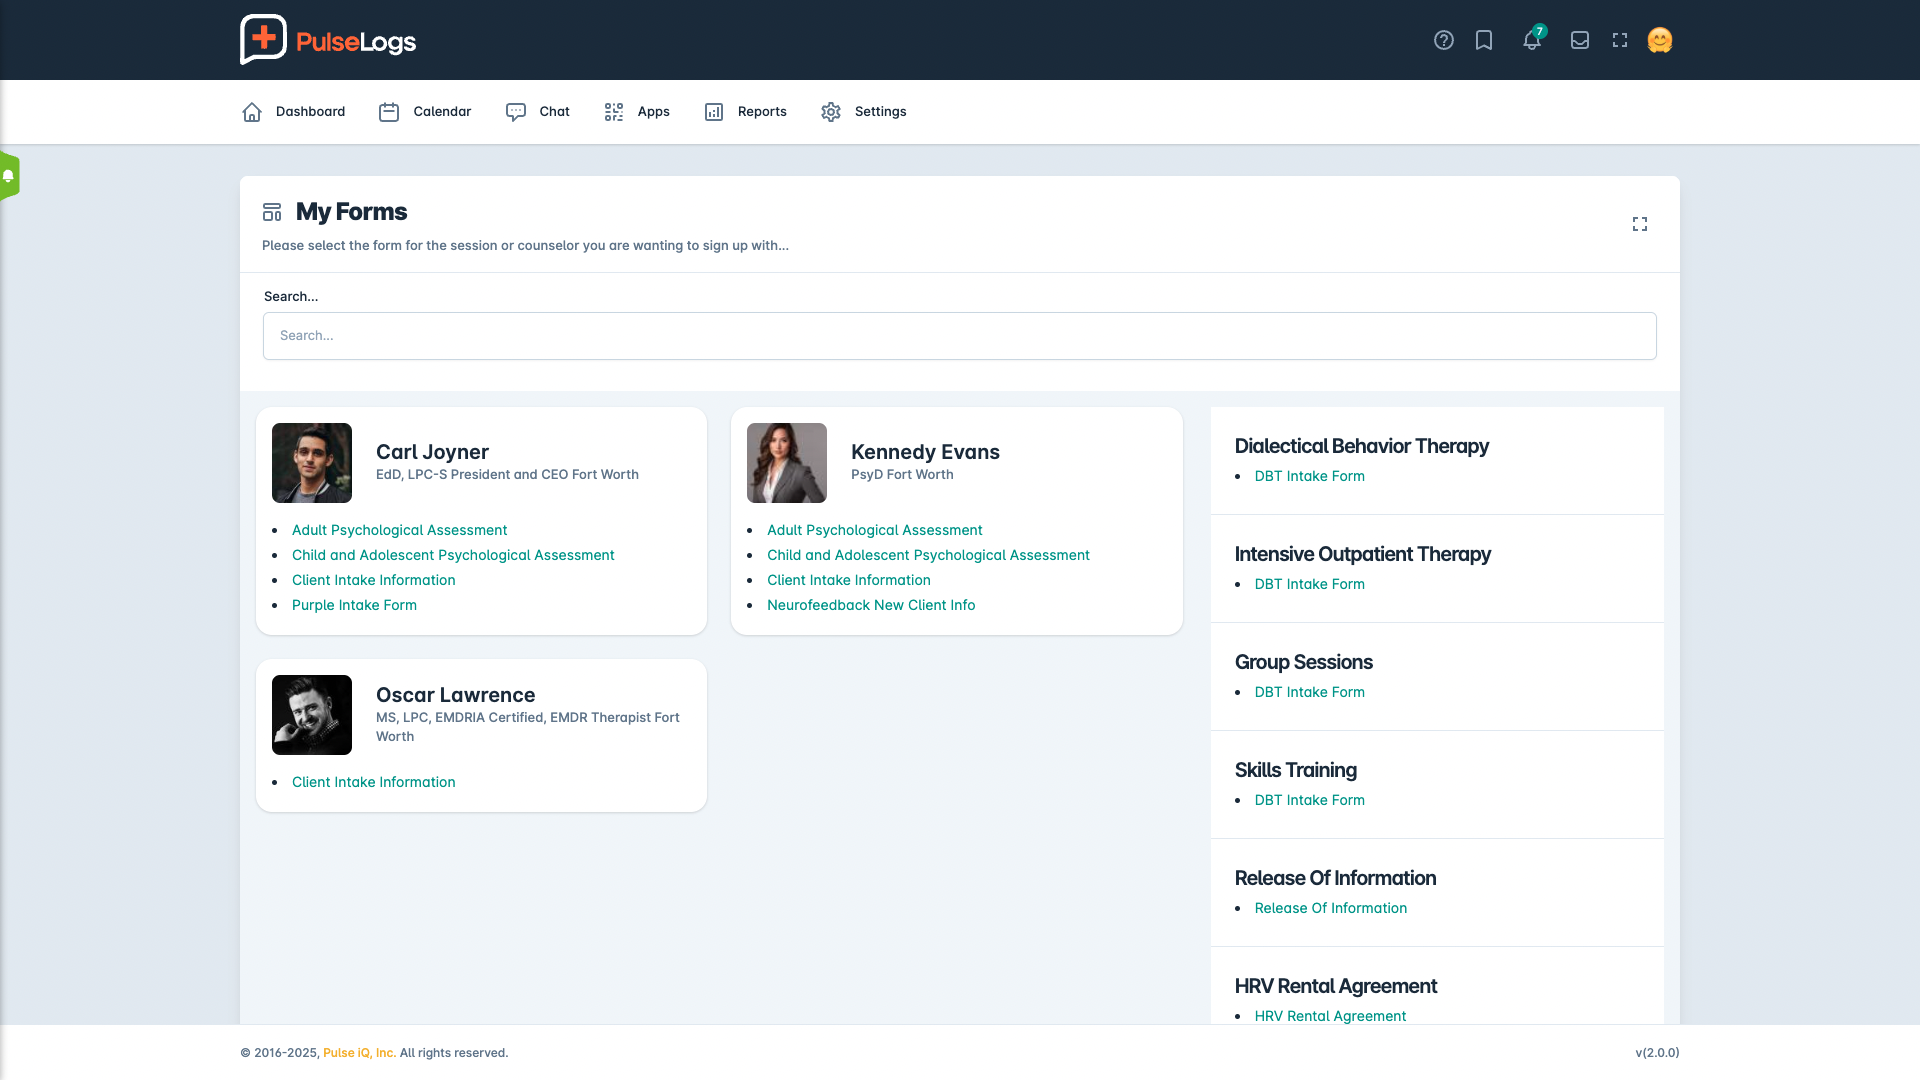Open the inbox tray icon
The height and width of the screenshot is (1080, 1920).
[1580, 40]
